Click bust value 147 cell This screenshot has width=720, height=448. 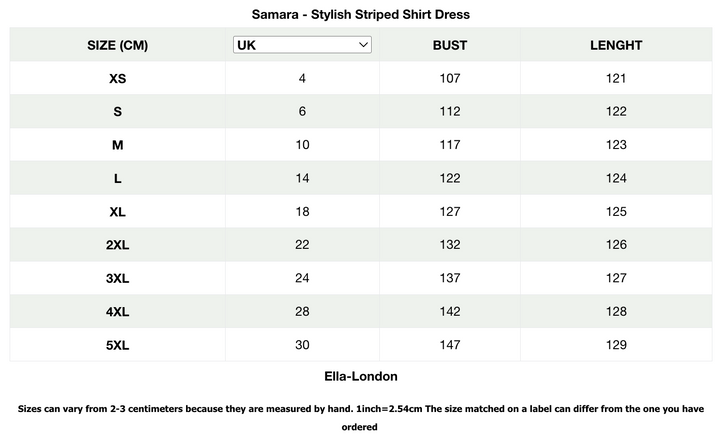click(x=450, y=345)
